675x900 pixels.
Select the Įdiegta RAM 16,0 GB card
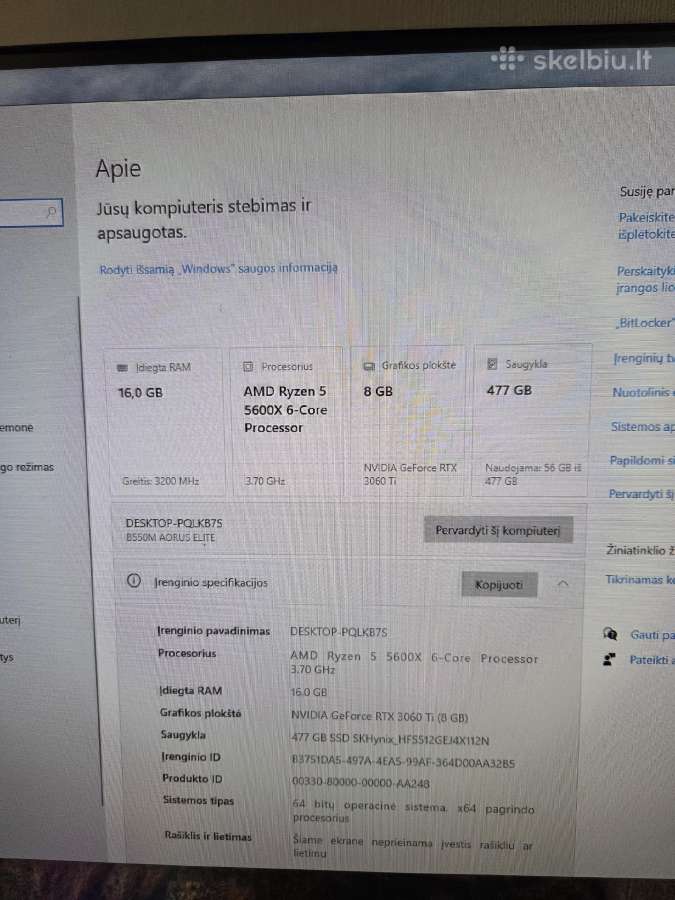(x=165, y=423)
